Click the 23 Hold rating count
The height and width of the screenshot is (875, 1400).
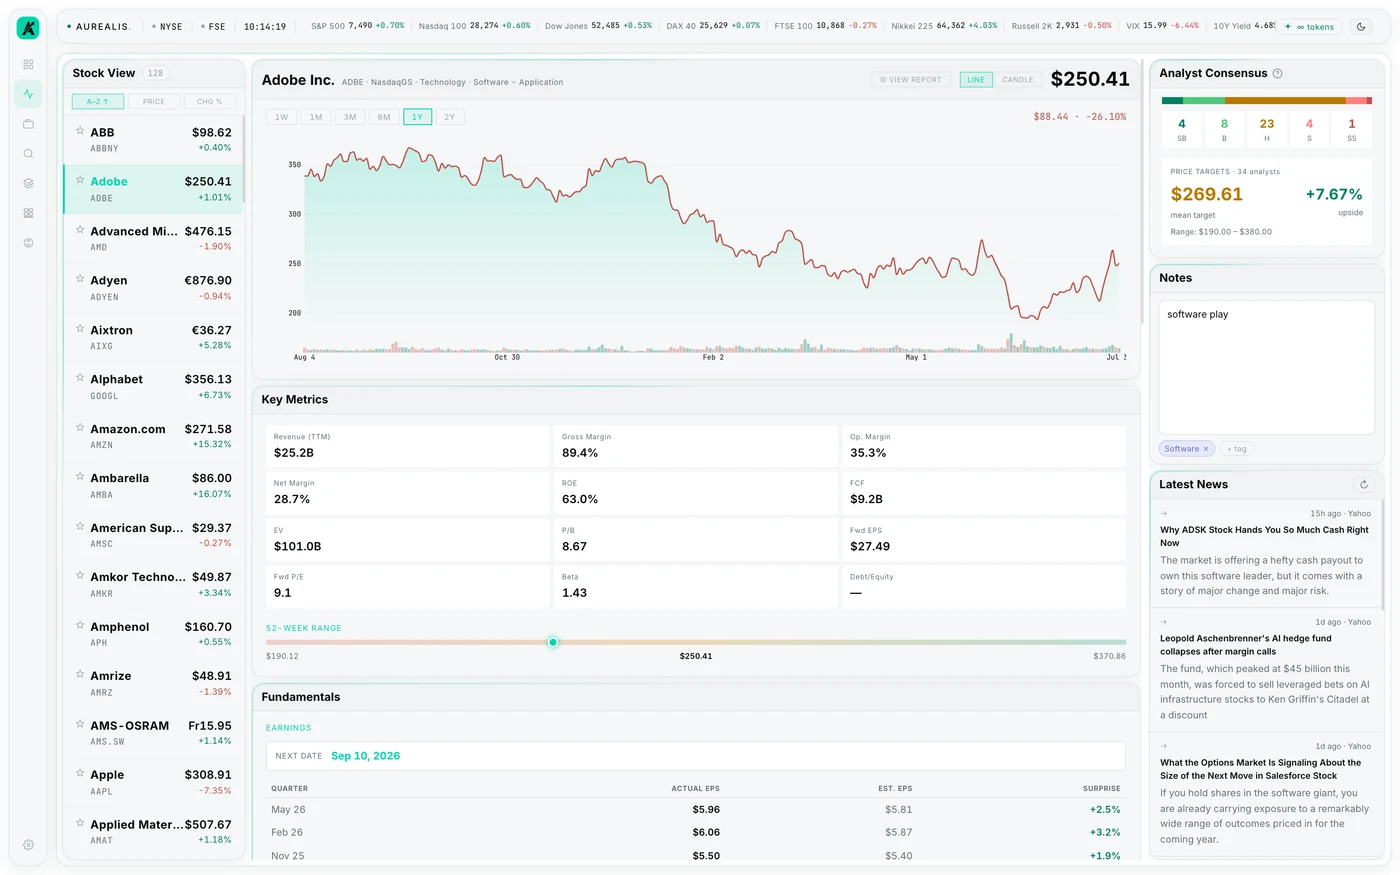coord(1267,129)
